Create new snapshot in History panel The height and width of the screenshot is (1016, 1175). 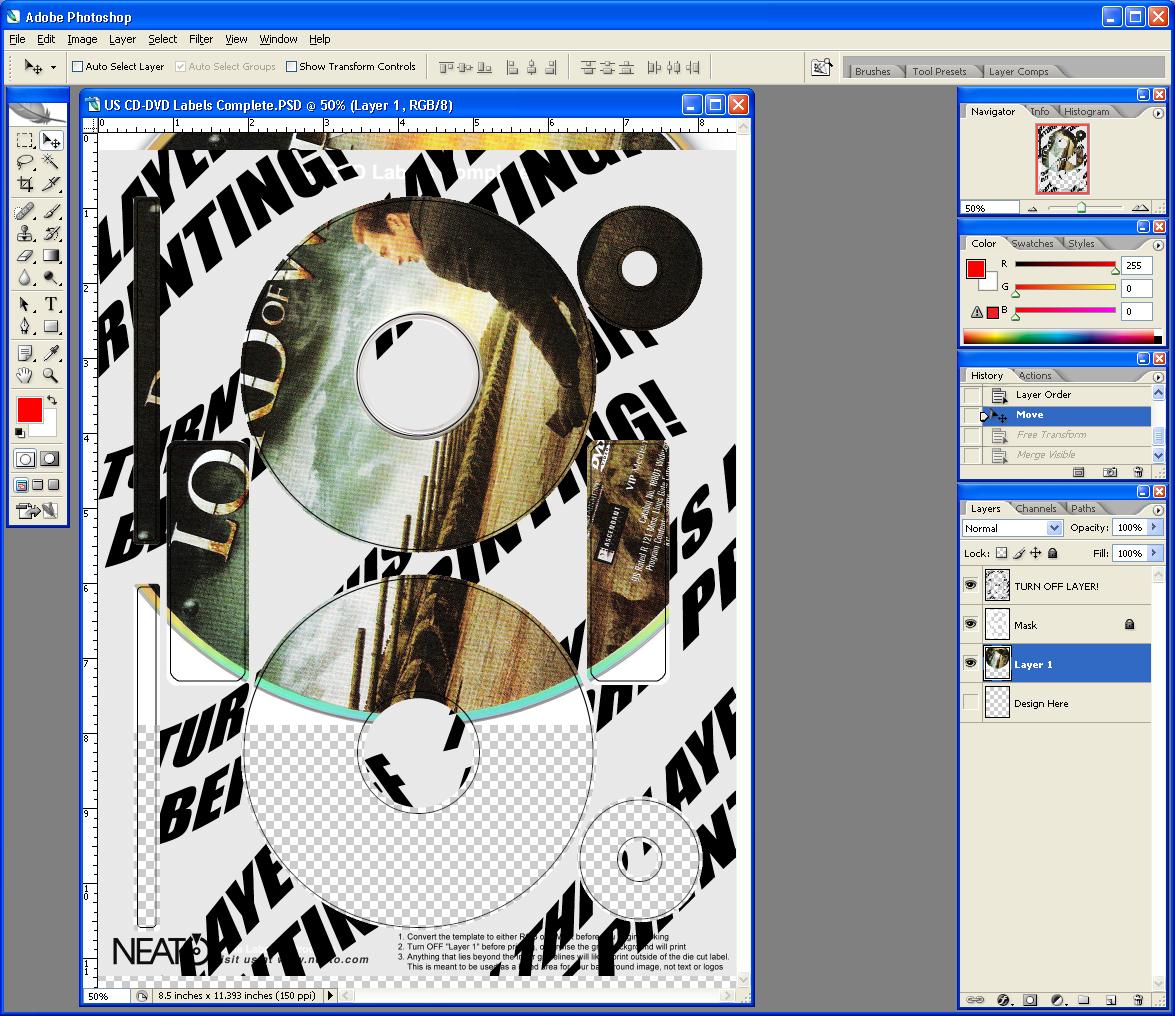point(1110,472)
